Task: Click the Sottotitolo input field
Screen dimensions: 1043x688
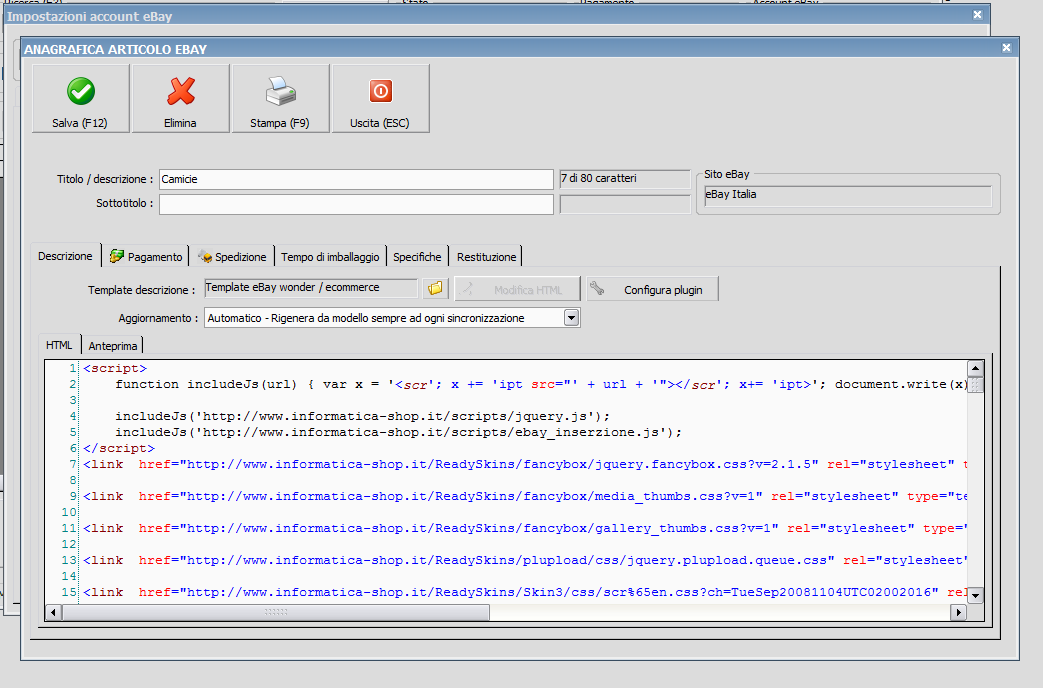Action: click(356, 204)
